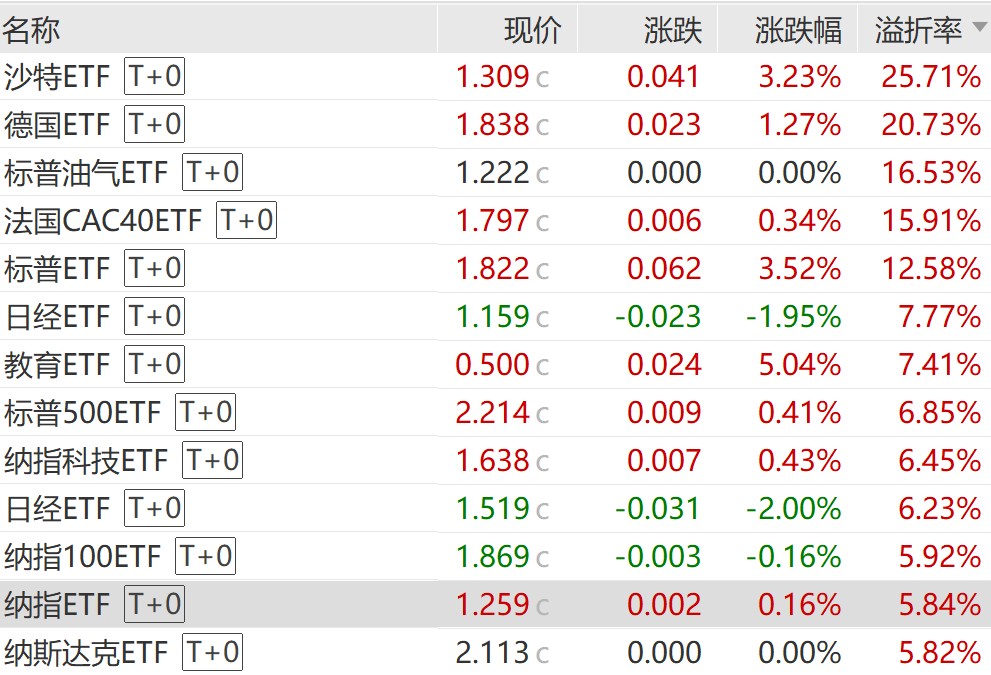Image resolution: width=991 pixels, height=675 pixels.
Task: Click the highlighted 纳指ETF row
Action: 496,604
